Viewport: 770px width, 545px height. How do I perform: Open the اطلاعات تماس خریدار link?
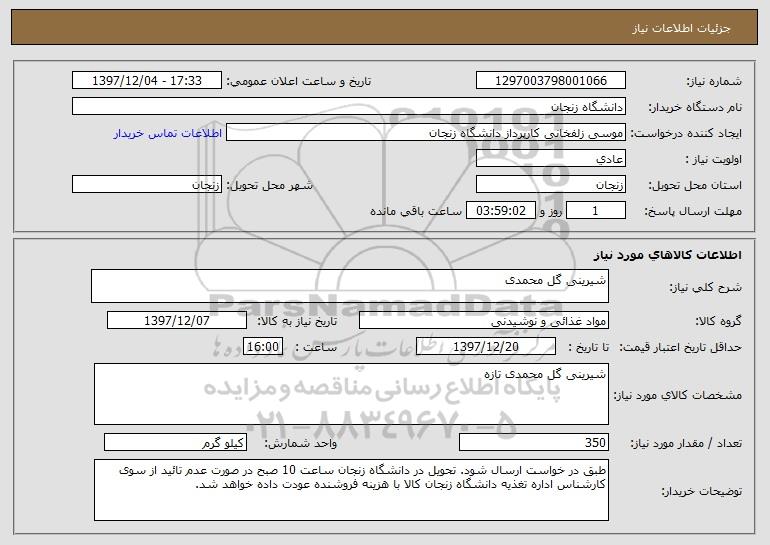point(168,133)
